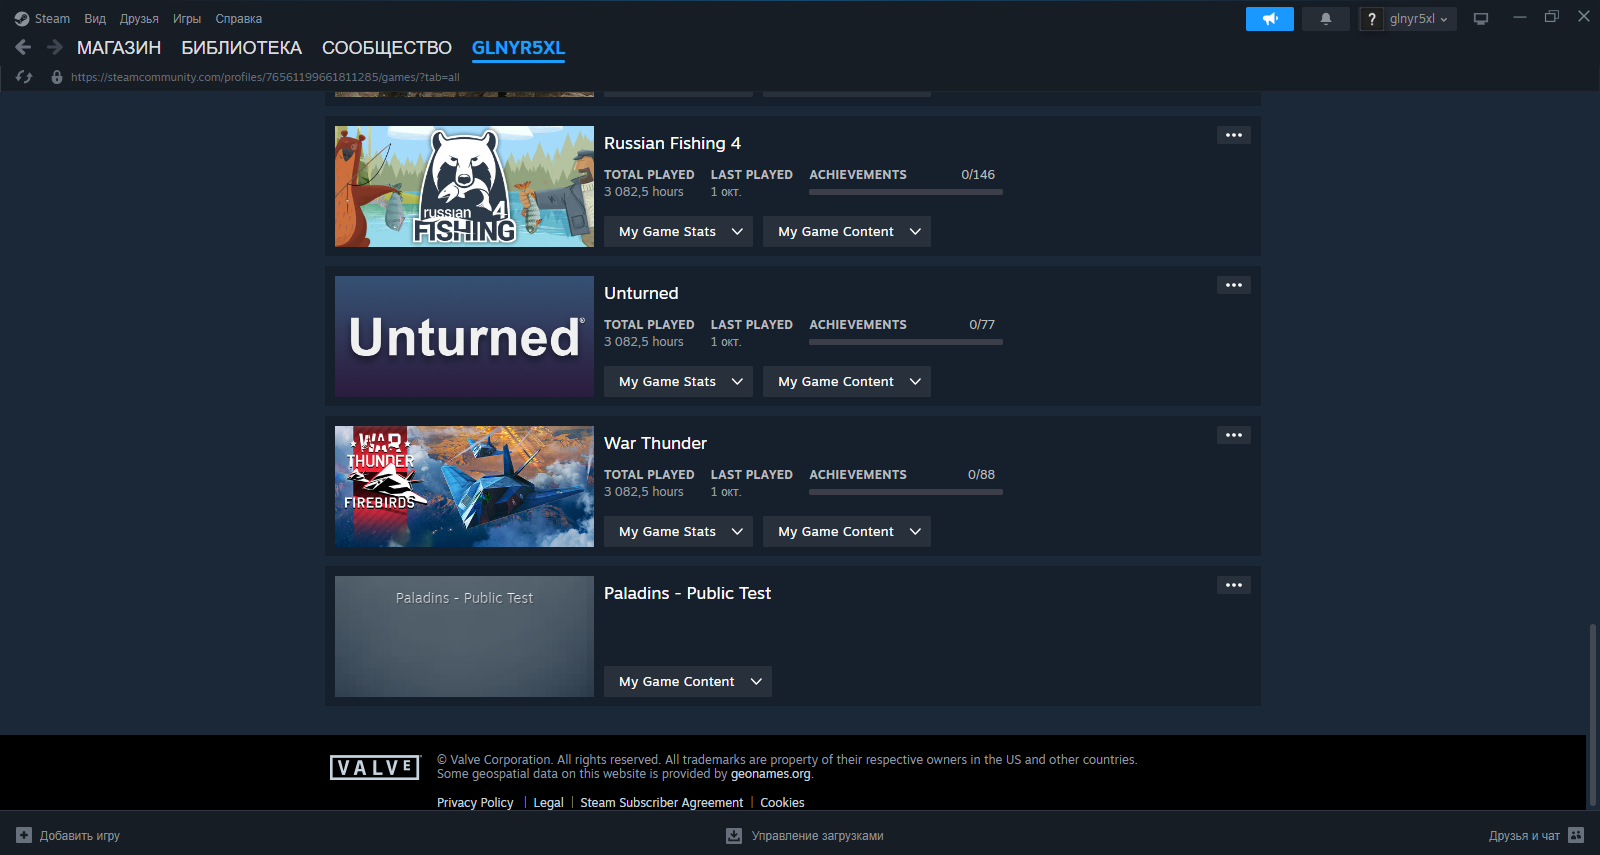Expand My Game Stats for War Thunder

point(678,531)
